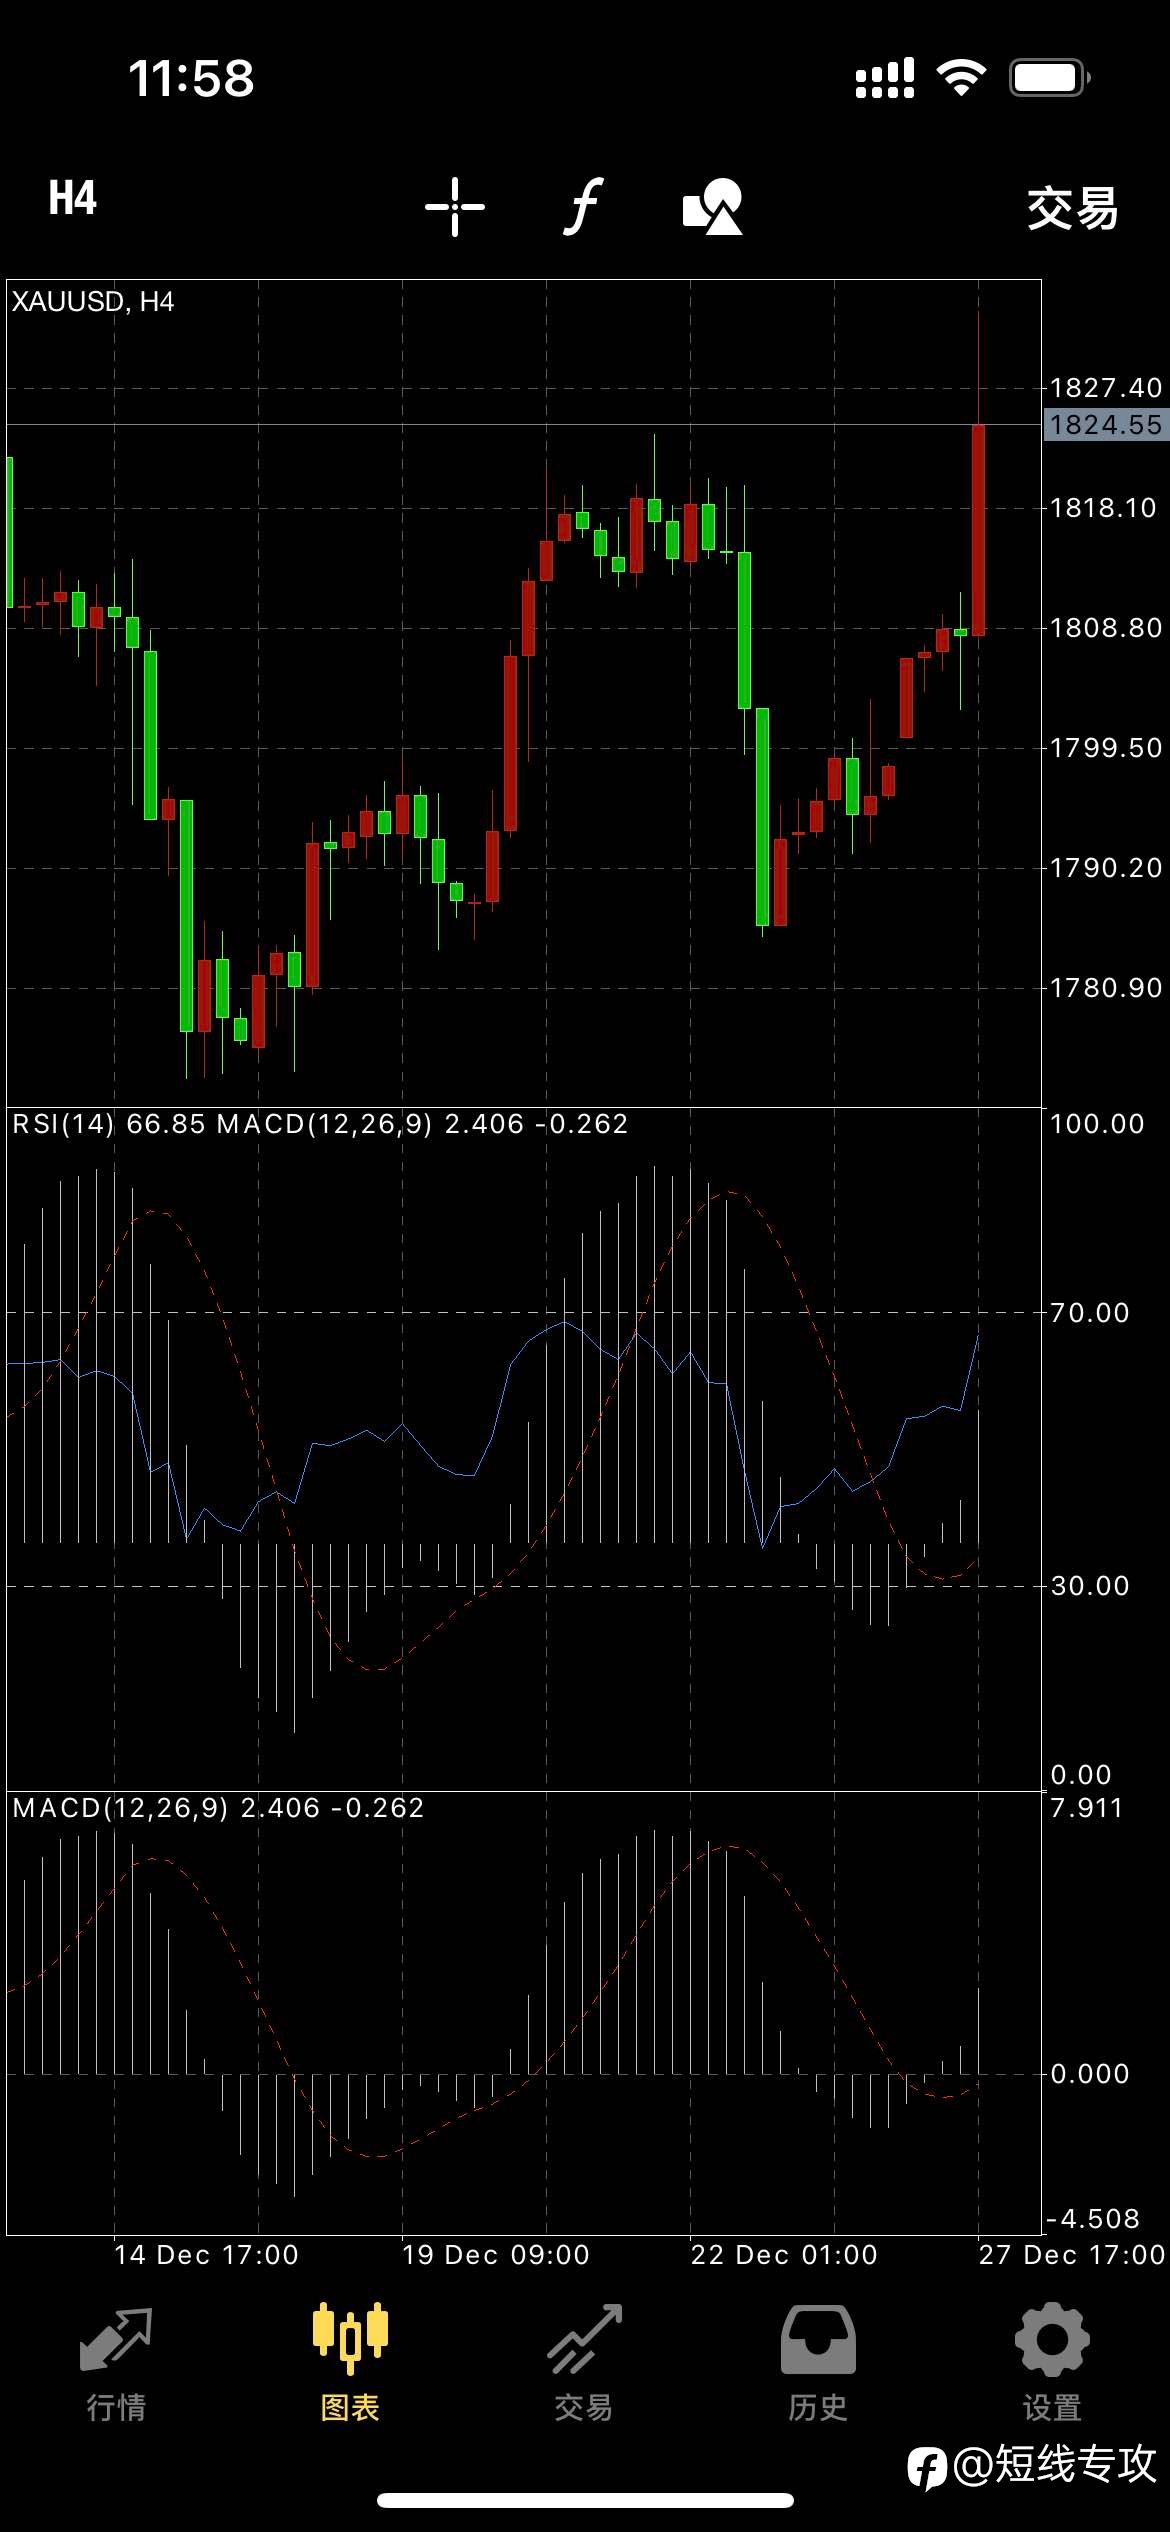1170x2532 pixels.
Task: Tap the MACD 7.911 scale label
Action: tap(1086, 1808)
